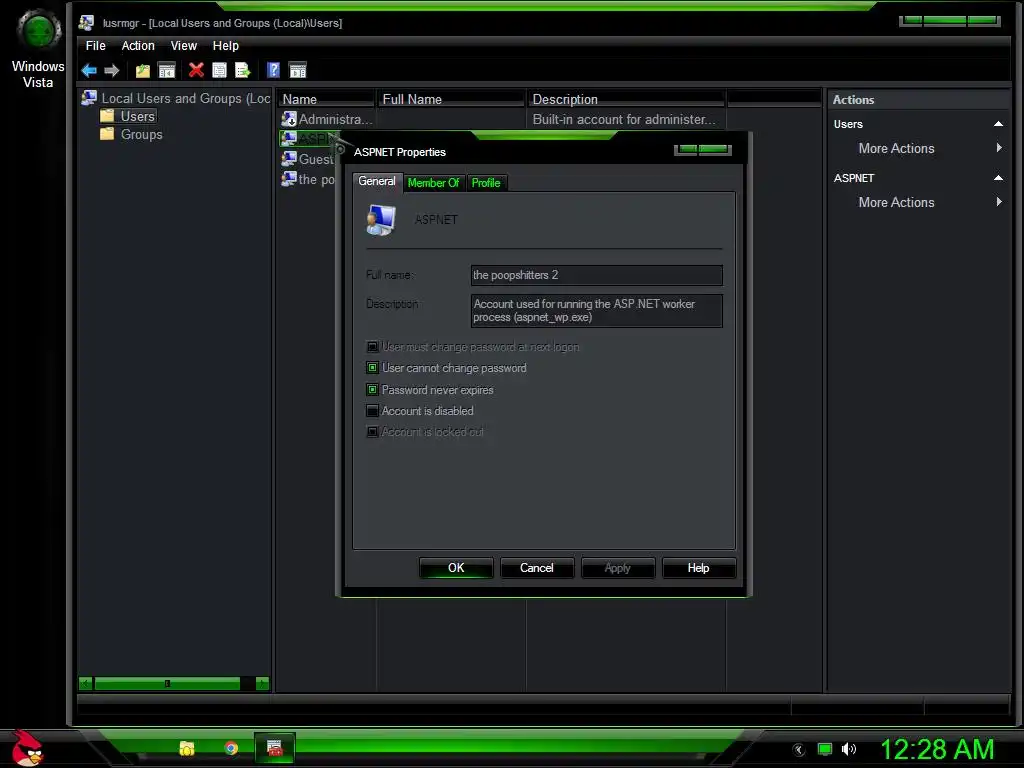Click the volume speaker tray icon
Image resolution: width=1024 pixels, height=768 pixels.
click(848, 749)
